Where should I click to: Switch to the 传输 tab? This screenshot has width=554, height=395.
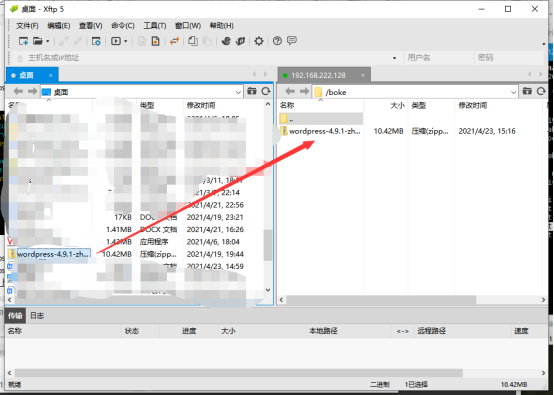click(15, 316)
